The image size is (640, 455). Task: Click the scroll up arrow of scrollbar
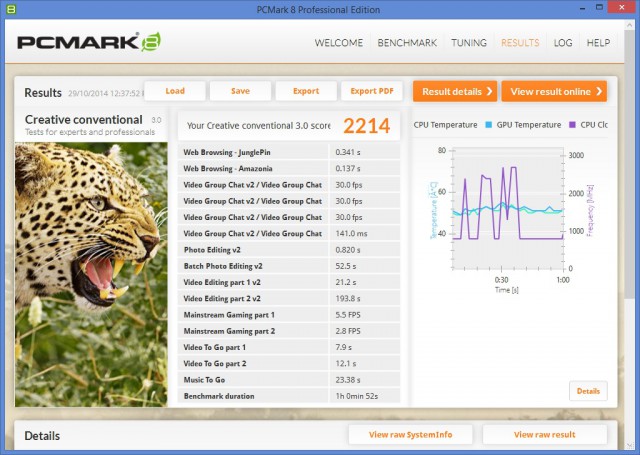(629, 25)
